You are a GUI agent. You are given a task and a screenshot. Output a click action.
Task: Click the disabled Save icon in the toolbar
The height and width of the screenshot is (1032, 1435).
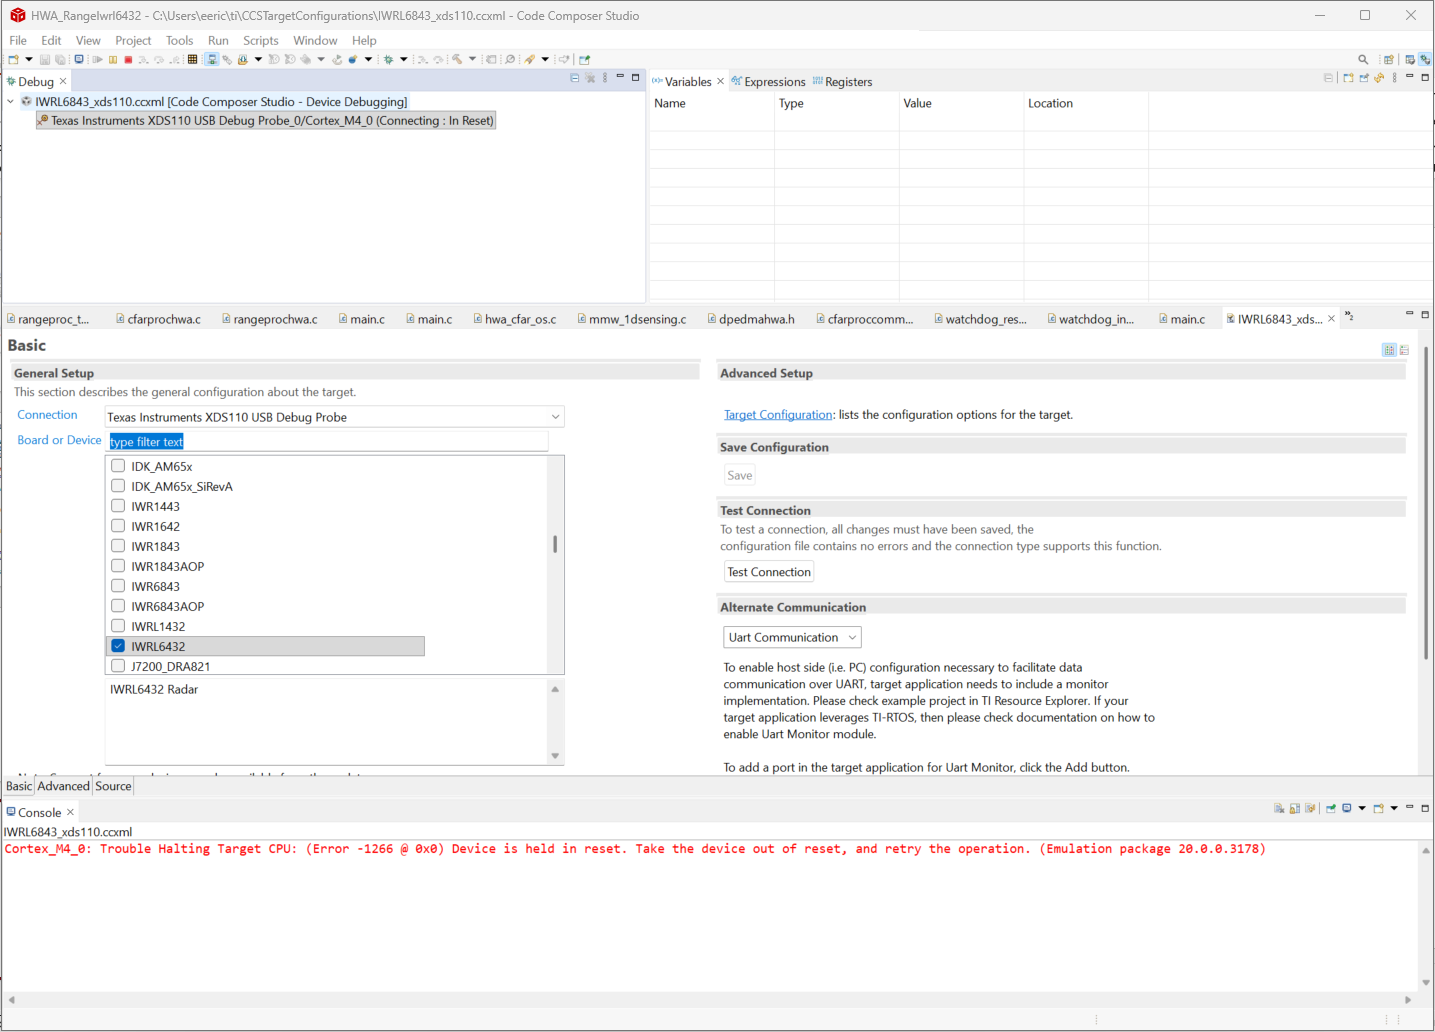pos(45,60)
